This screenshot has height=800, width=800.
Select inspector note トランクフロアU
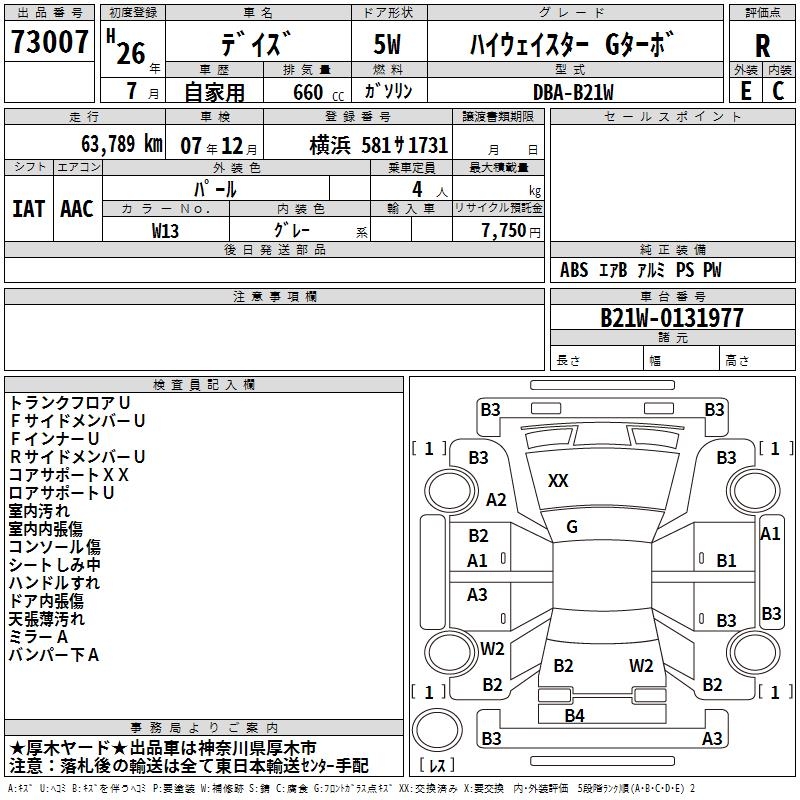69,403
